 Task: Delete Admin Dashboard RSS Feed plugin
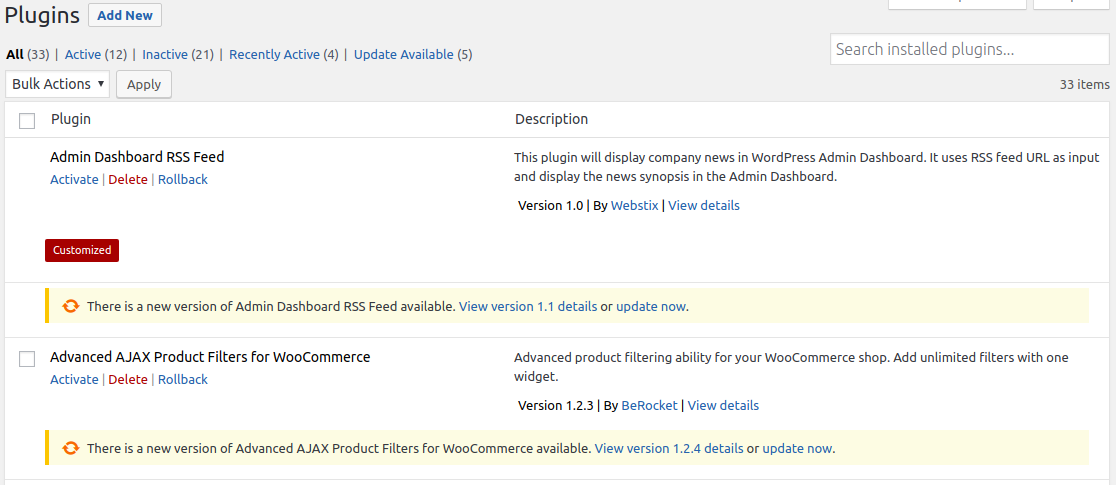(x=128, y=179)
